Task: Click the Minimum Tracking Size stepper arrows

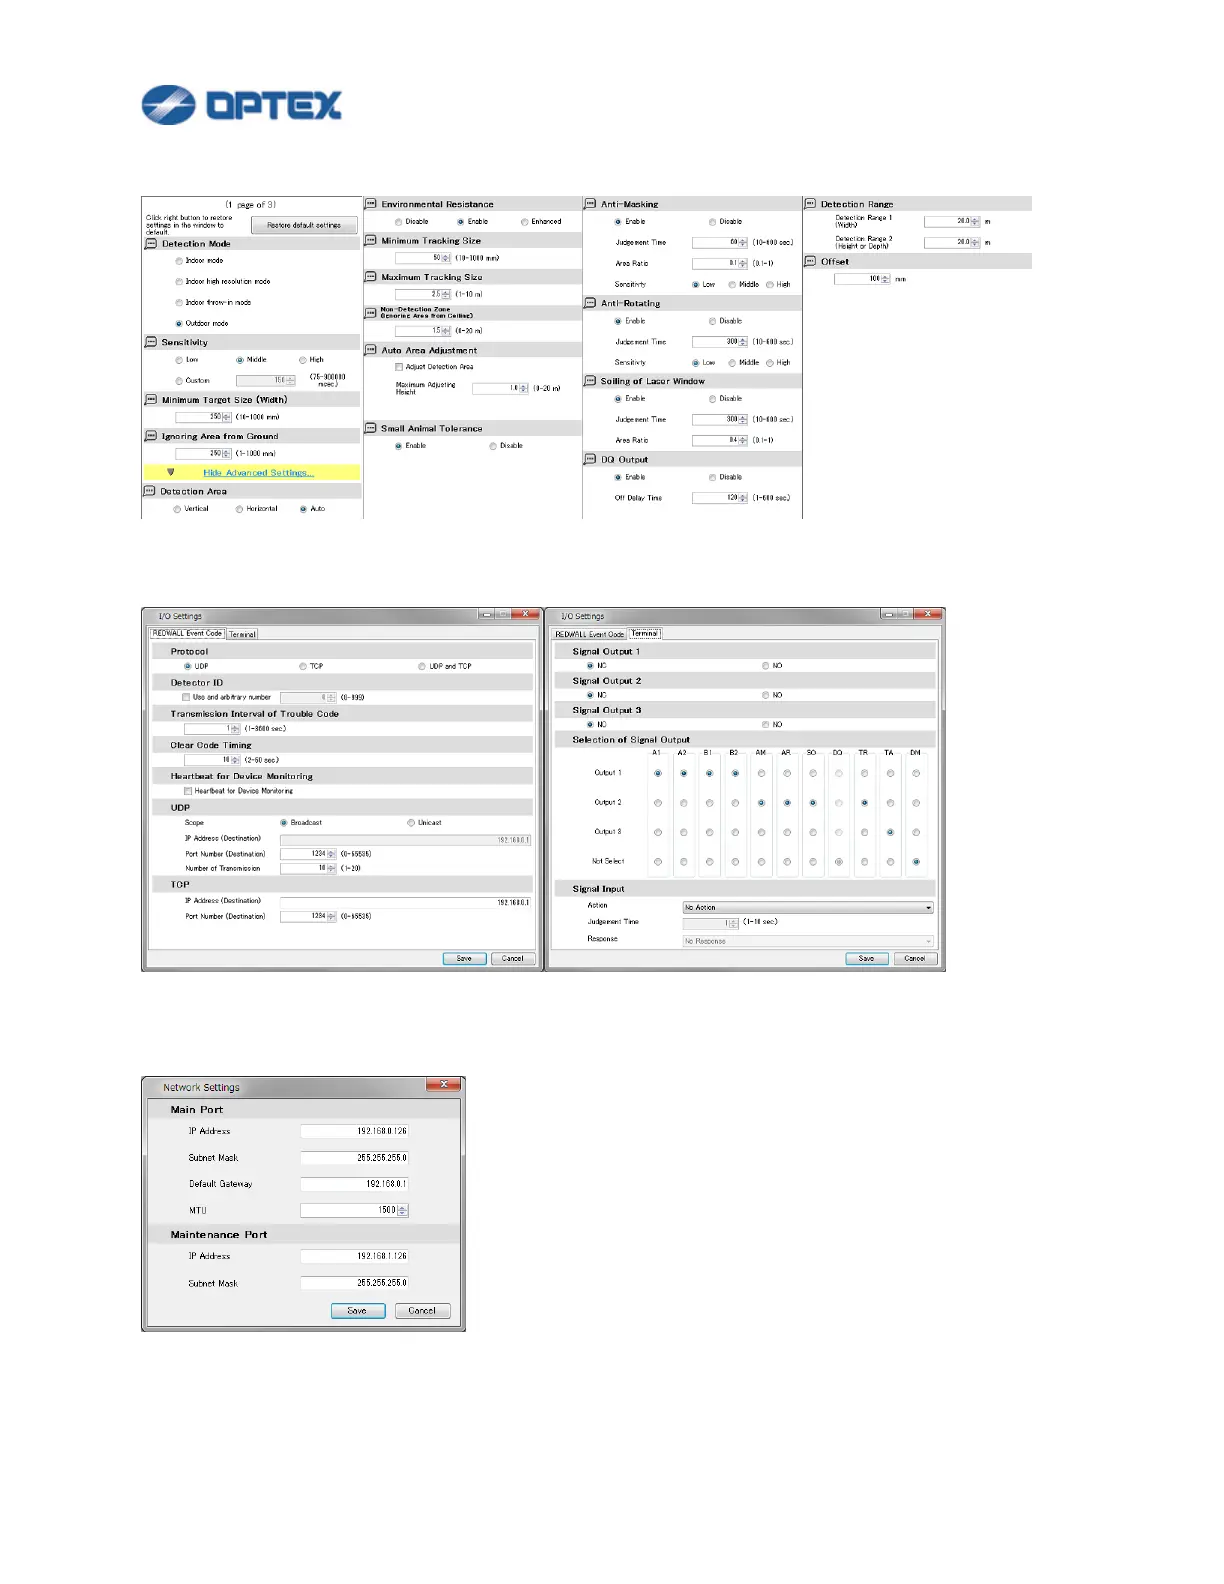Action: point(446,258)
